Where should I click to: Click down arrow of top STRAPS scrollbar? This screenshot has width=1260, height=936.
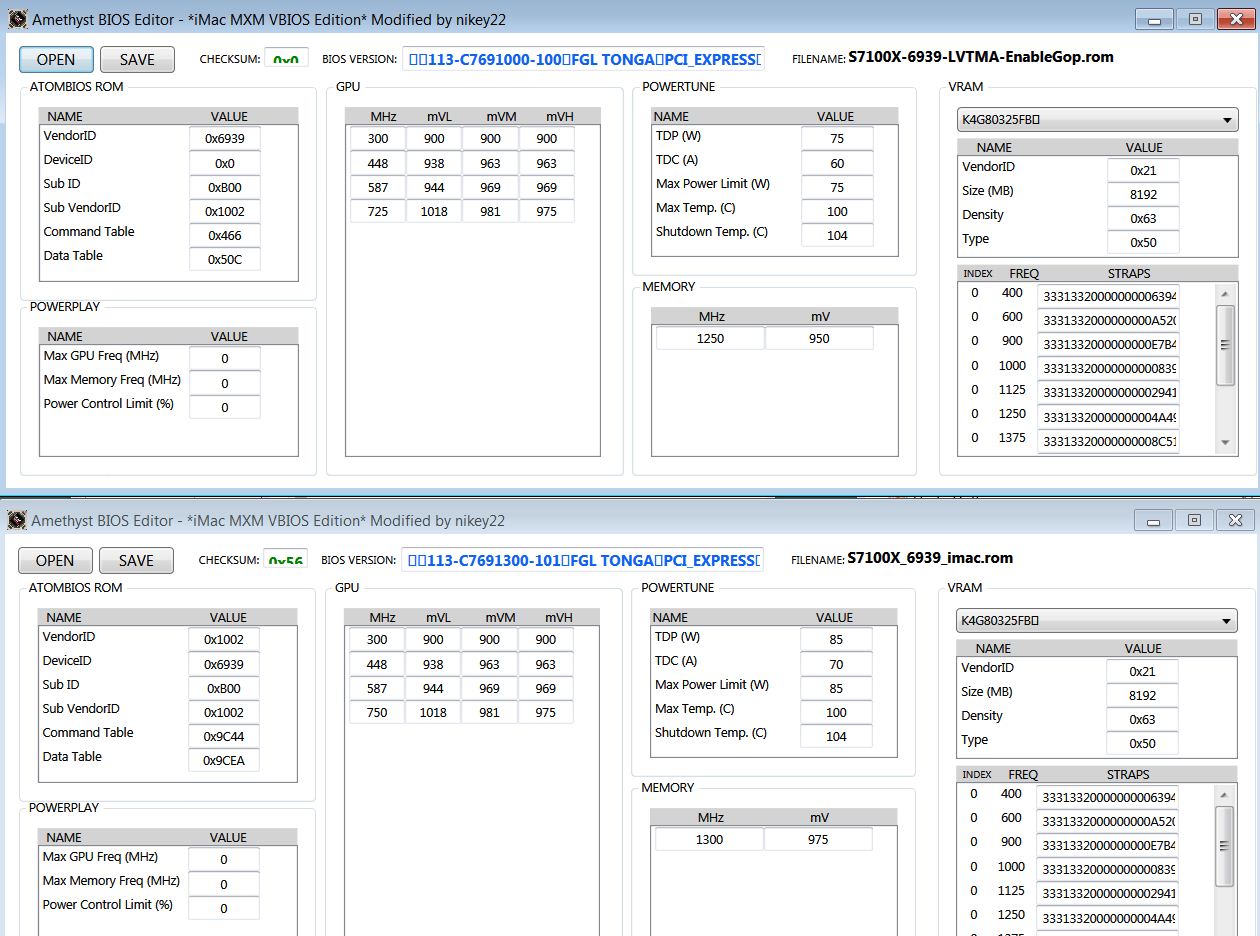(x=1225, y=443)
